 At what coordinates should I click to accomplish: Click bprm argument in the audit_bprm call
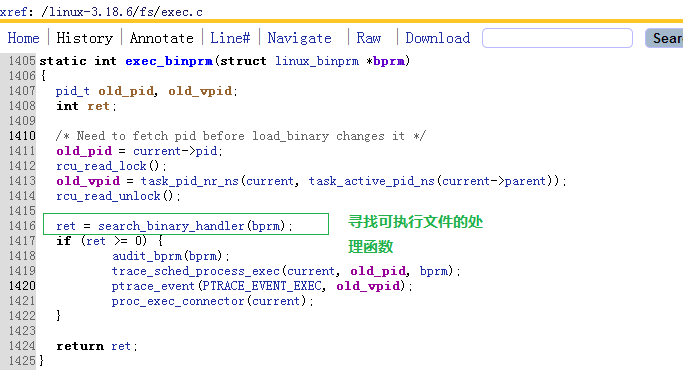coord(203,256)
